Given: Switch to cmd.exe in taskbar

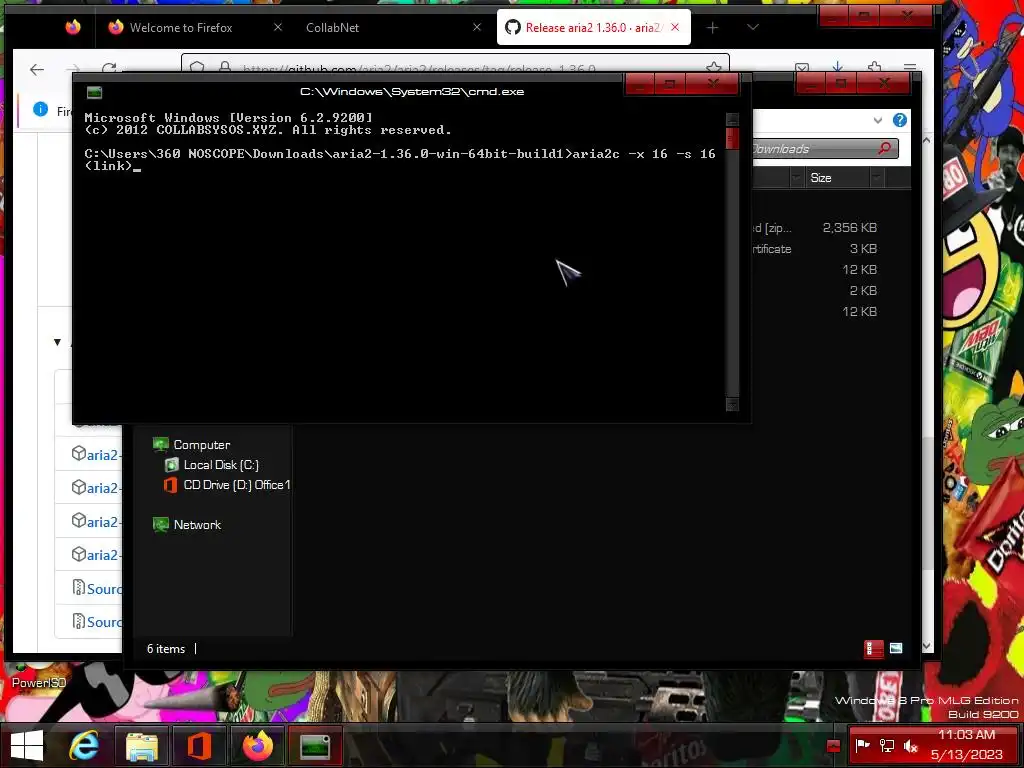Looking at the screenshot, I should pos(315,746).
